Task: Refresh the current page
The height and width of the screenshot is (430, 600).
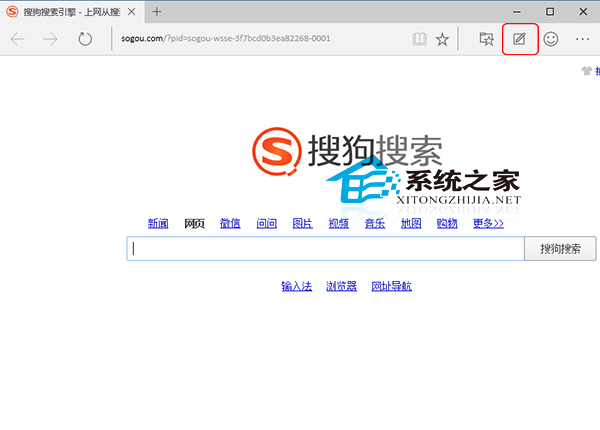Action: 85,39
